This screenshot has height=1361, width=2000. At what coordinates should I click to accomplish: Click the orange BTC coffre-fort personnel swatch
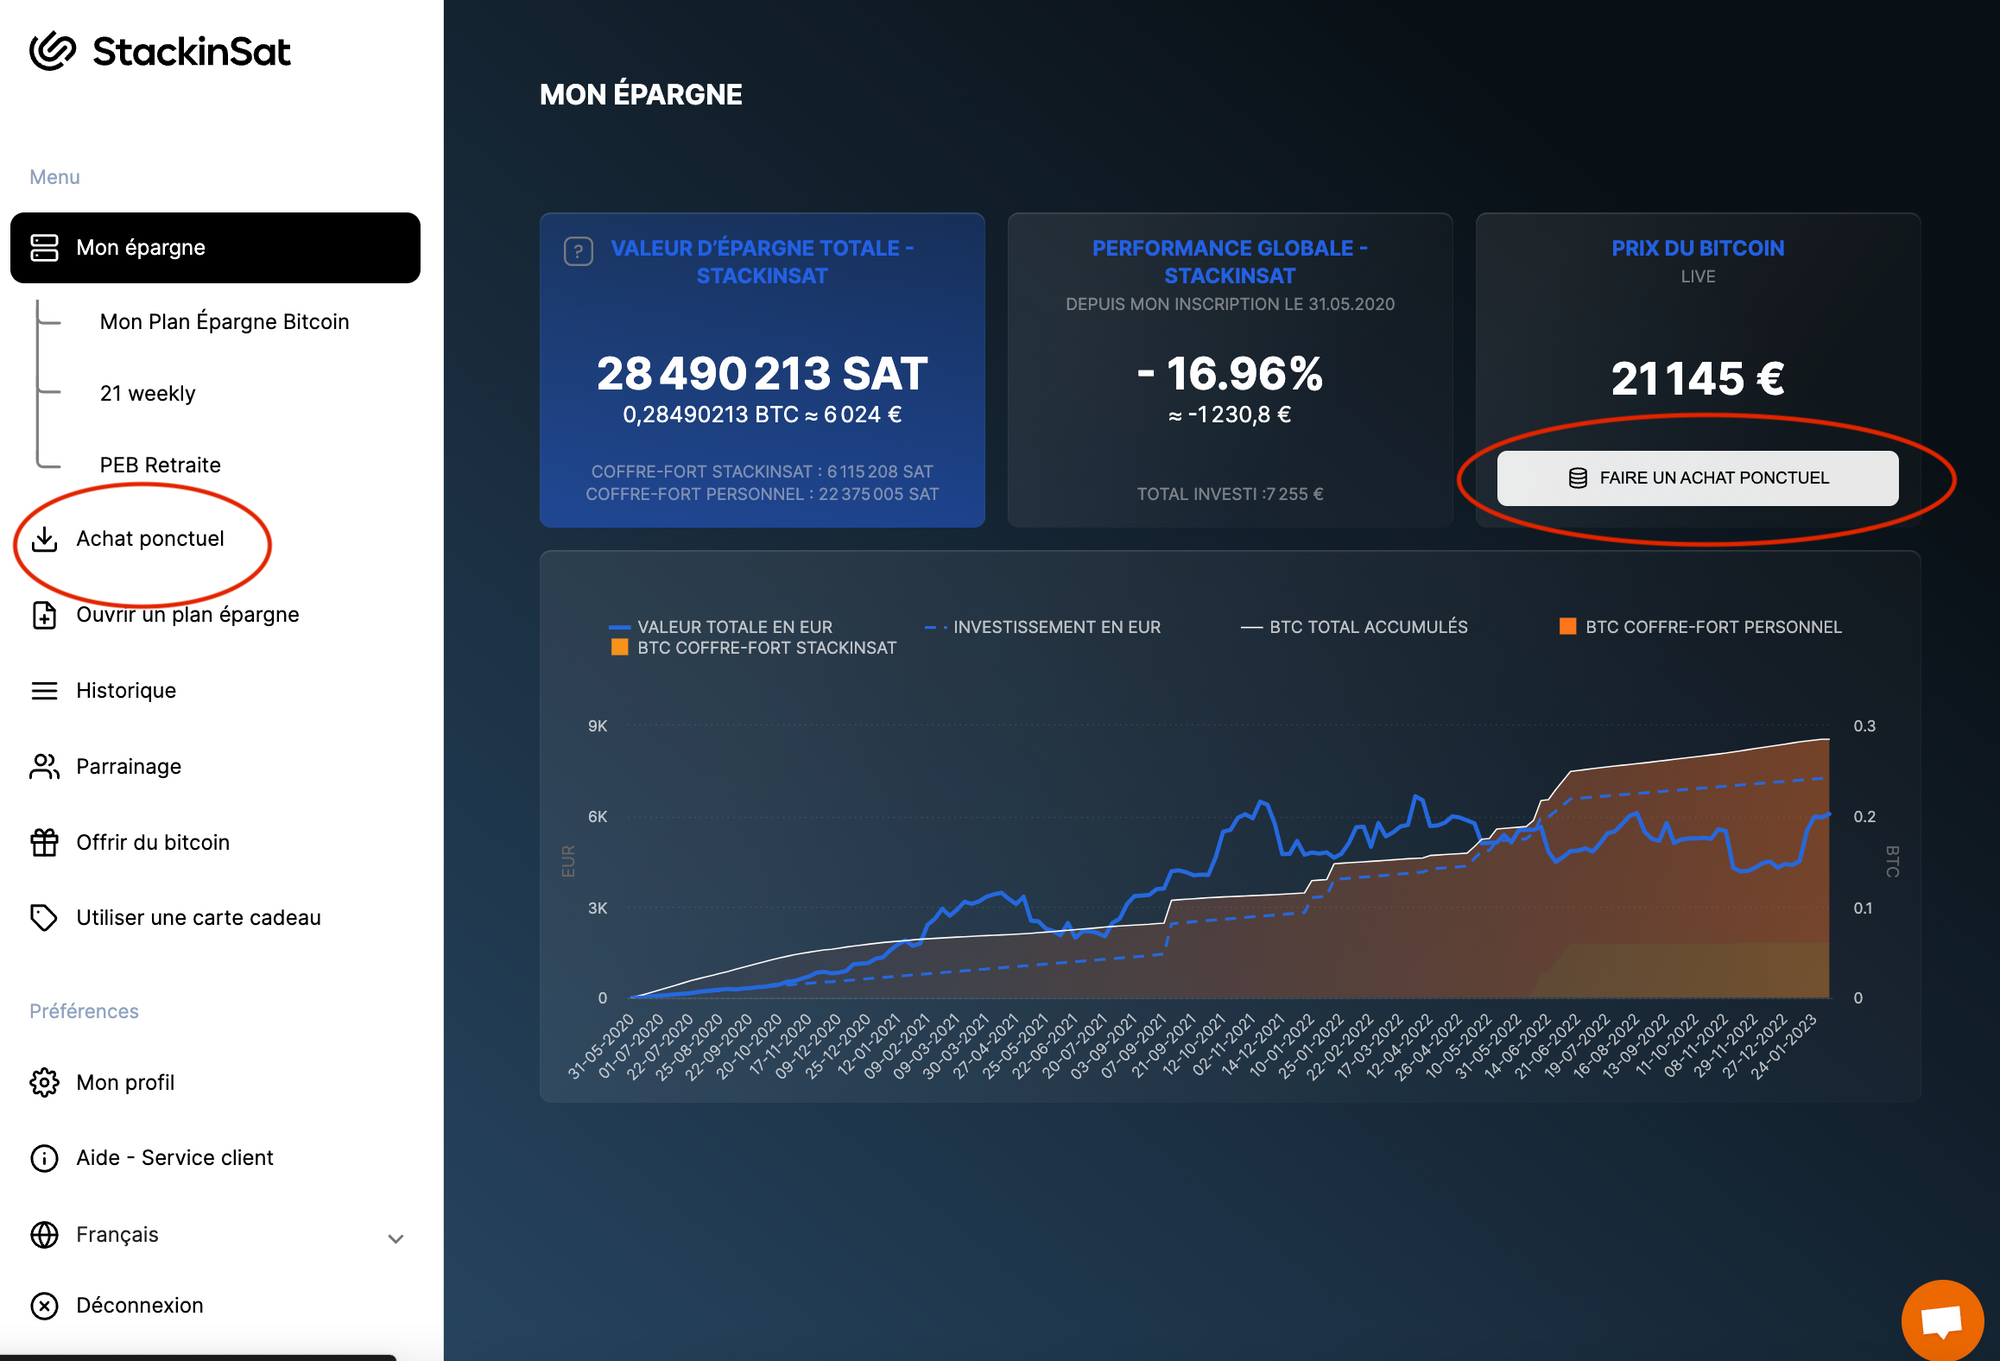1568,627
